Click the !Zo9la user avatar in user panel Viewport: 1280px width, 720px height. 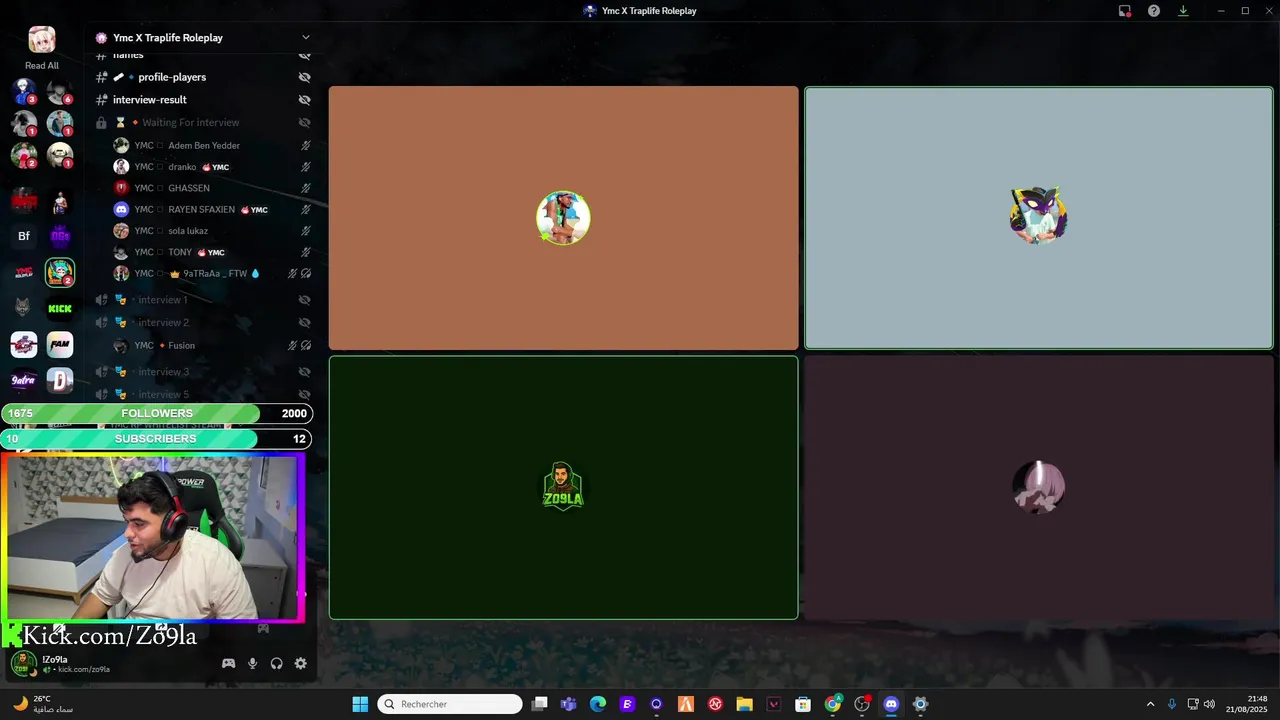(24, 663)
